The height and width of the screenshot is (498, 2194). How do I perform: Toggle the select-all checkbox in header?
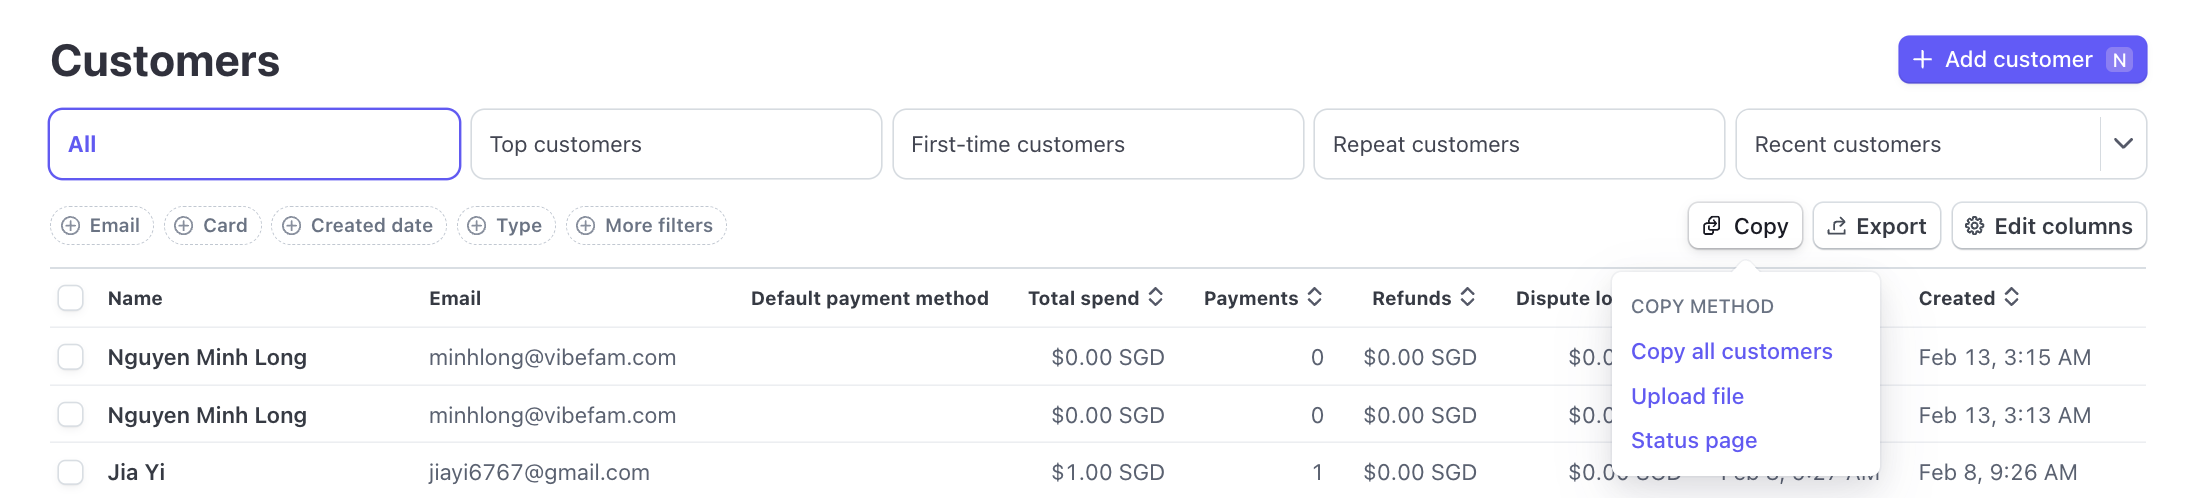70,298
